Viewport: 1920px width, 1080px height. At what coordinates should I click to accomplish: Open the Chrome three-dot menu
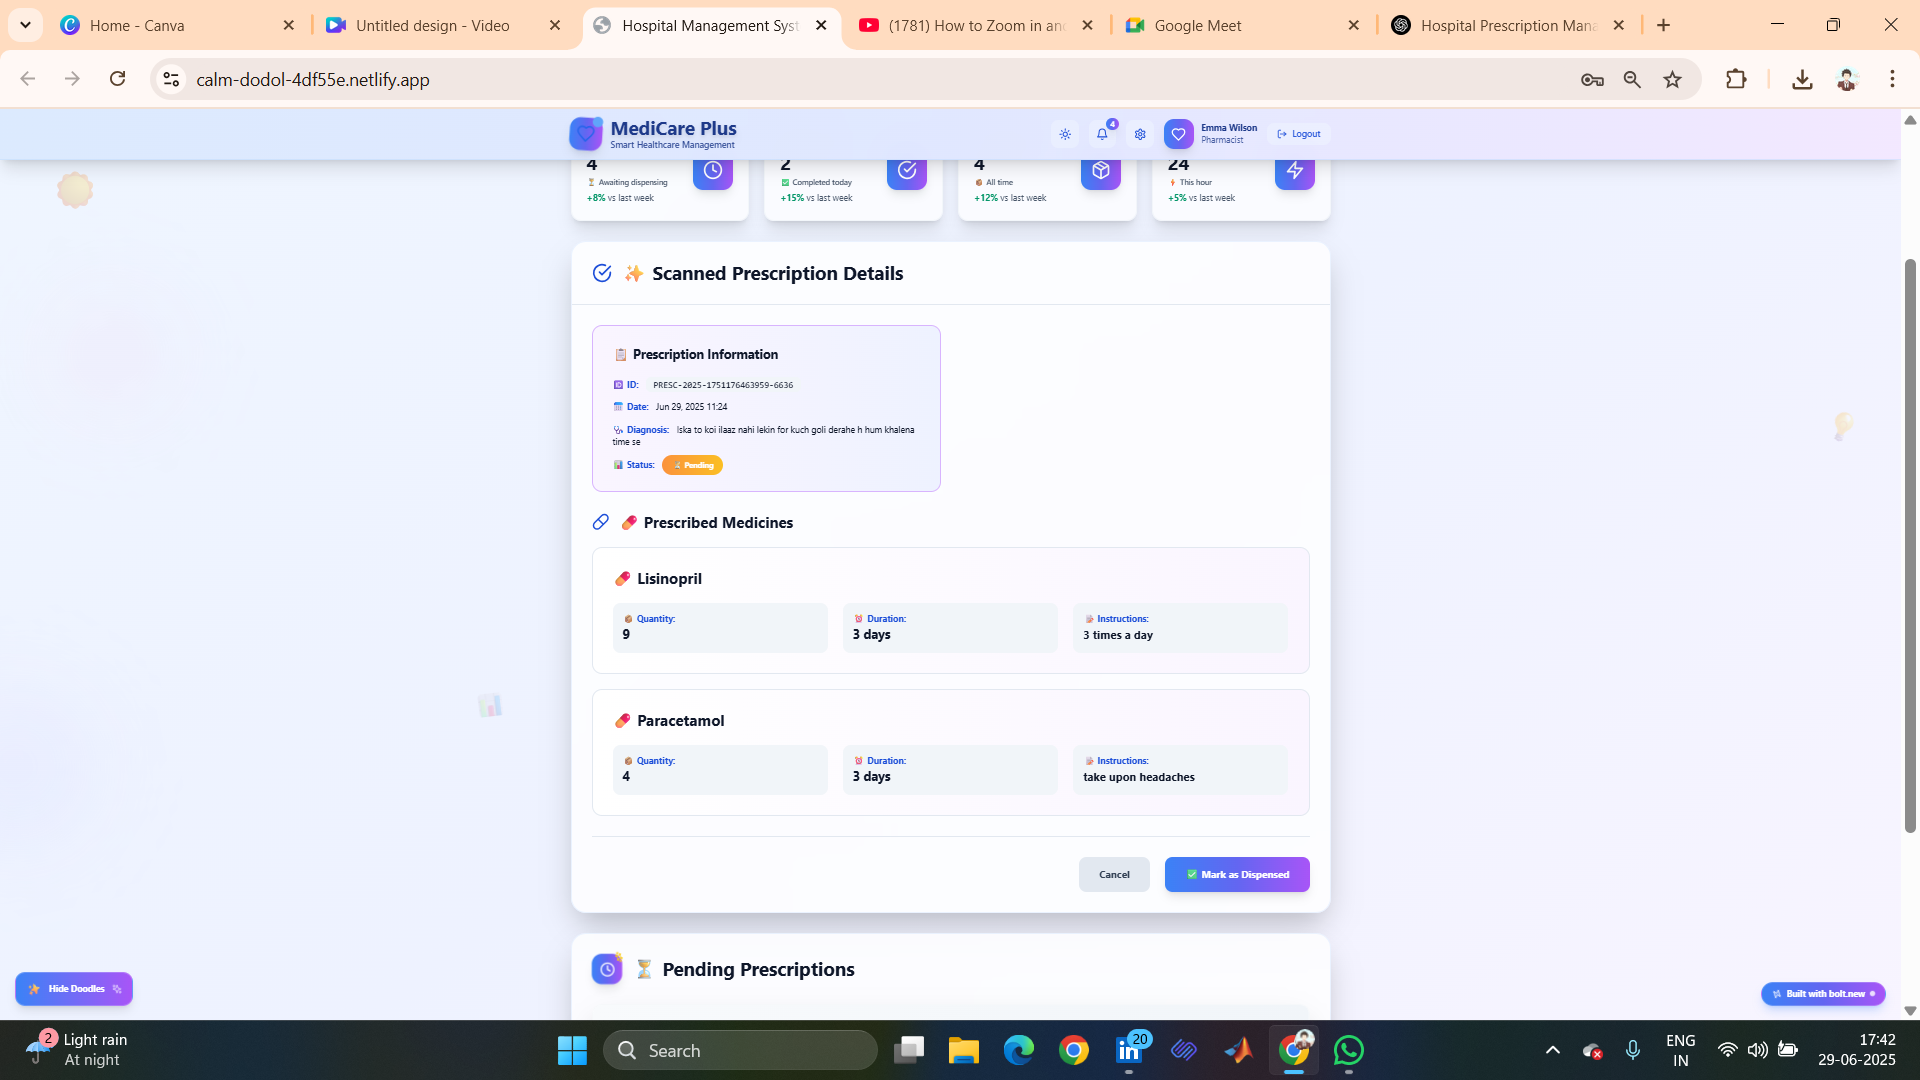[x=1892, y=79]
